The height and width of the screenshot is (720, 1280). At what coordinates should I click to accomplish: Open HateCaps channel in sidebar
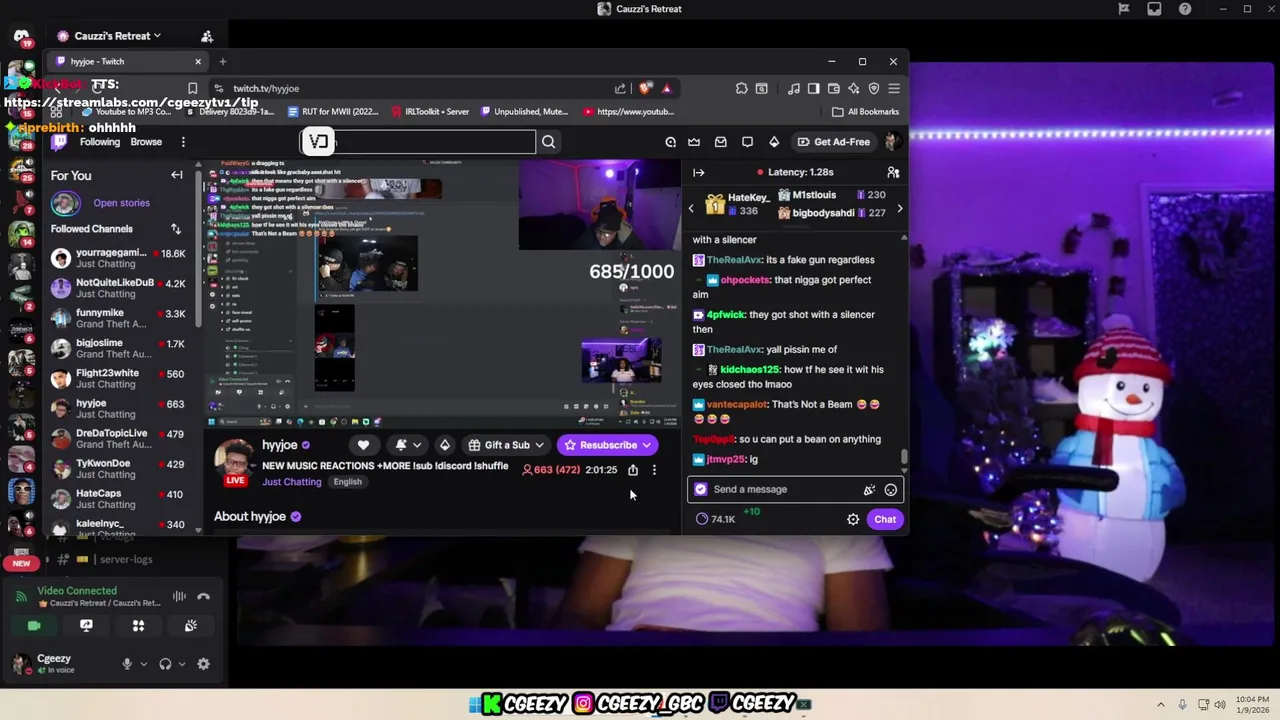point(119,499)
